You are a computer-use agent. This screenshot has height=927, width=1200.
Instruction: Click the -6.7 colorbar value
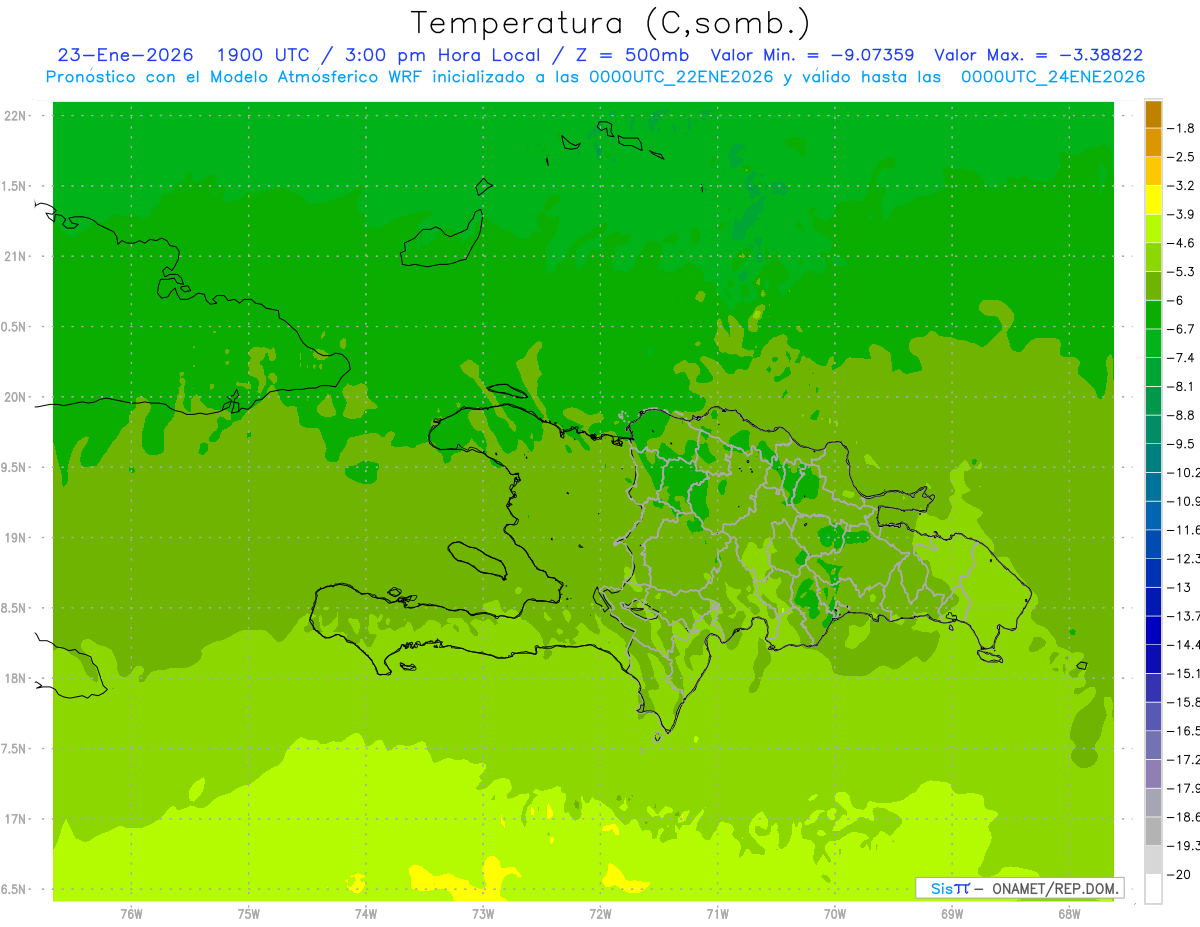click(1183, 329)
